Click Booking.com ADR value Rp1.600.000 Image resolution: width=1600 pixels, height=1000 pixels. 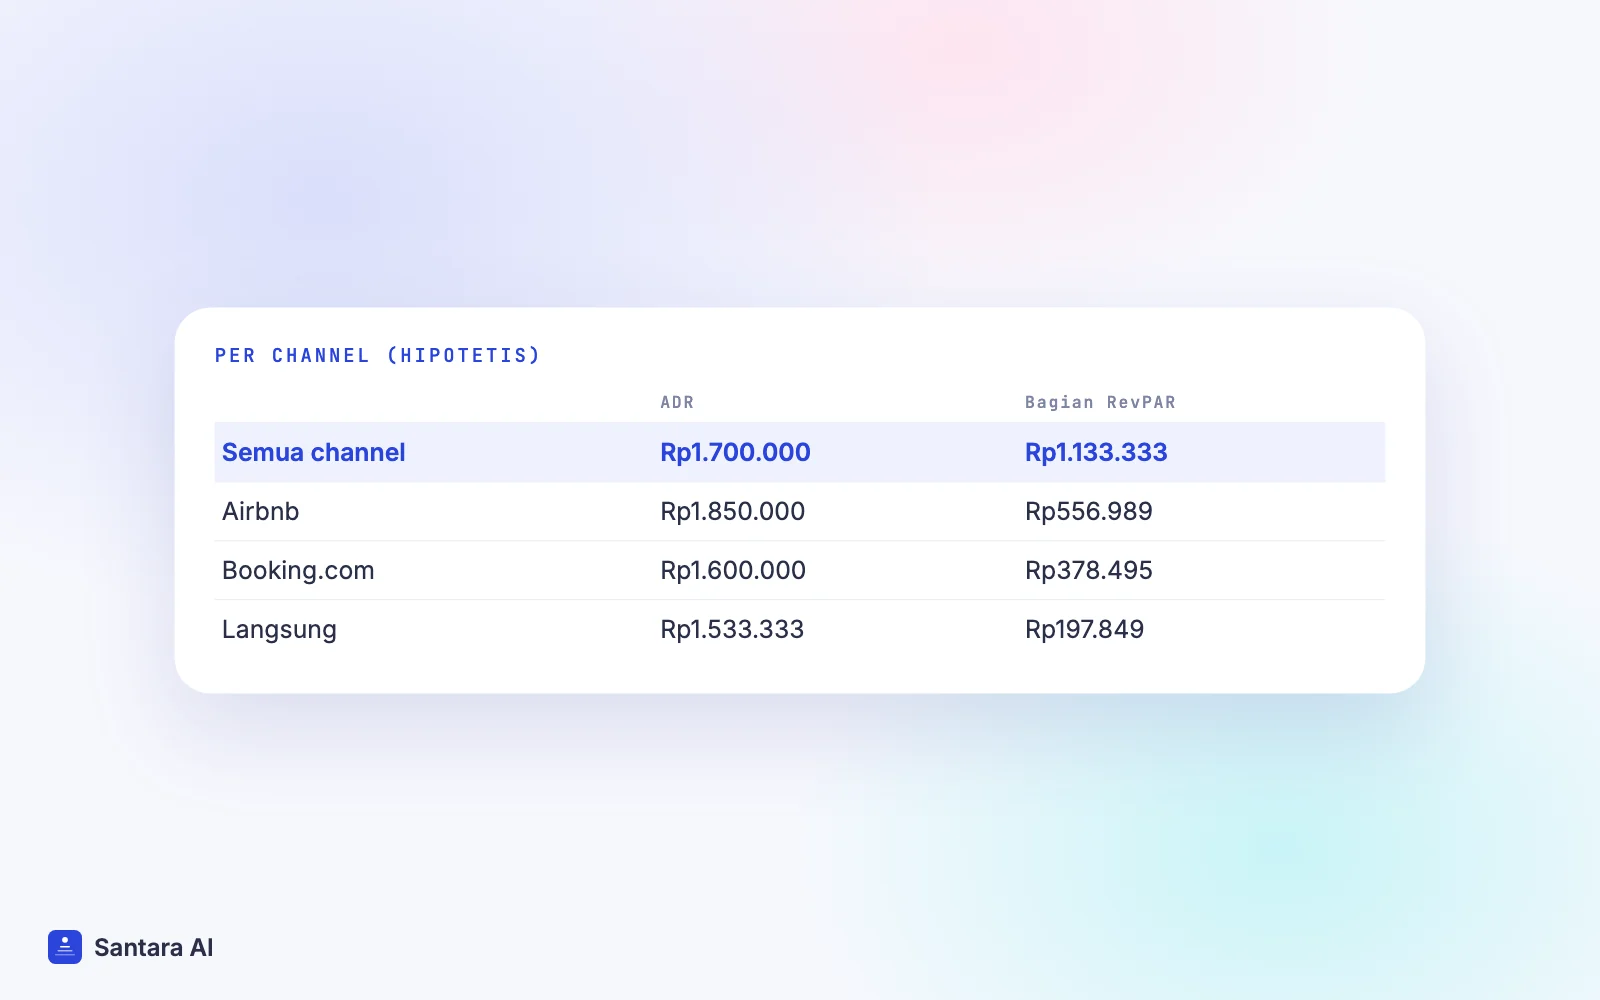(x=733, y=570)
